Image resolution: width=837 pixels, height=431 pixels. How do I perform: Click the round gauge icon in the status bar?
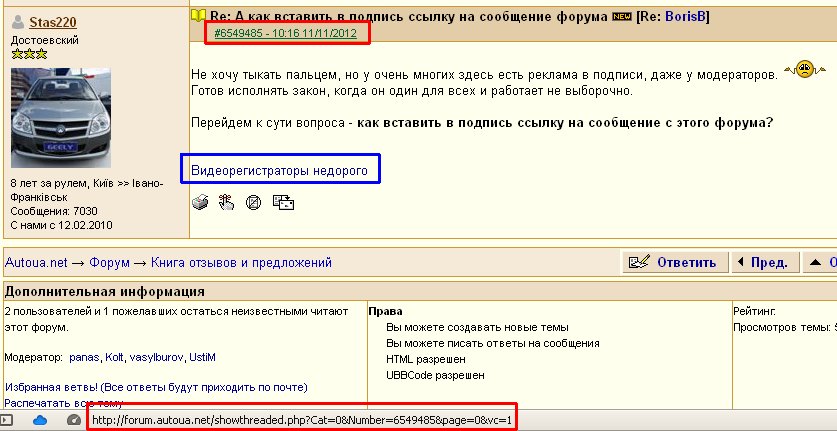(x=73, y=420)
